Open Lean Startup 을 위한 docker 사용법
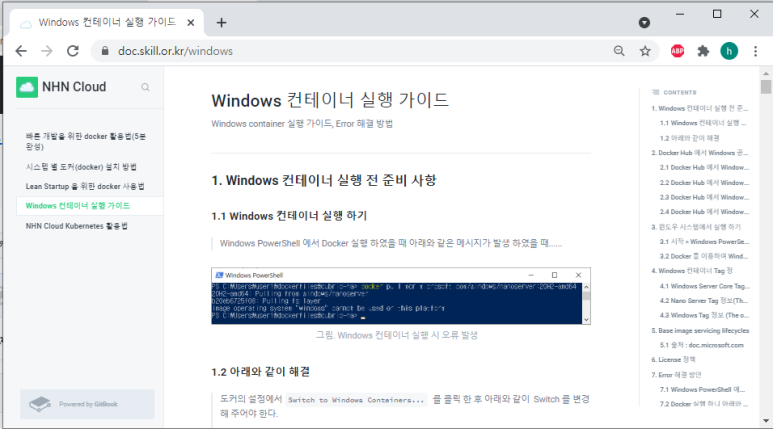This screenshot has width=773, height=429. coord(85,186)
